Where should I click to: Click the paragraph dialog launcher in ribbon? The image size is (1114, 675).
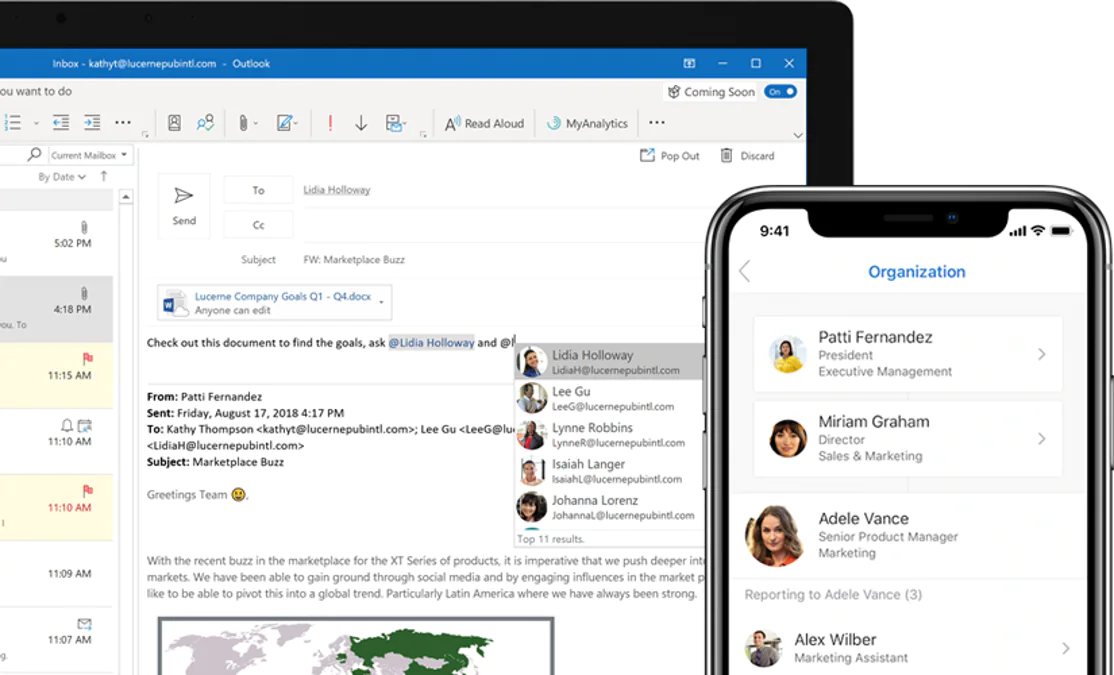(x=145, y=135)
